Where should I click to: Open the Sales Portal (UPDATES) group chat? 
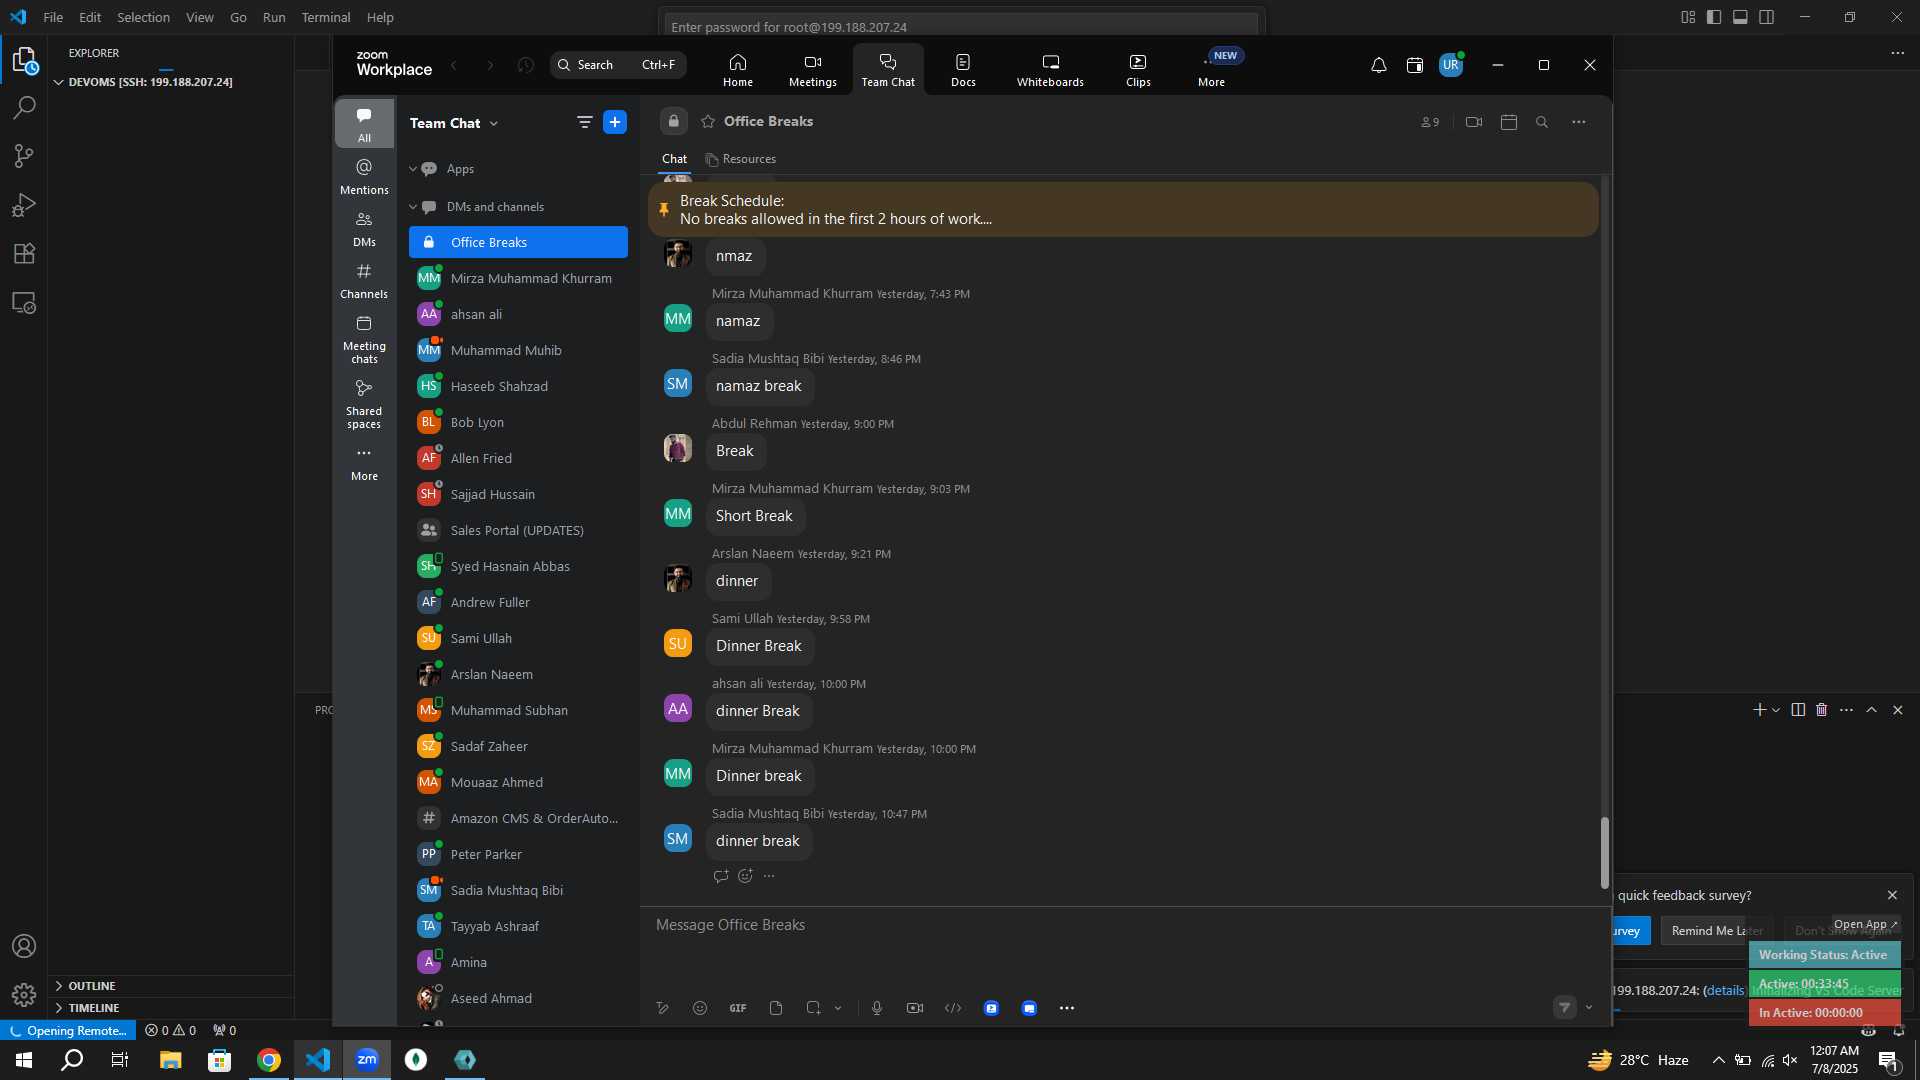click(518, 530)
